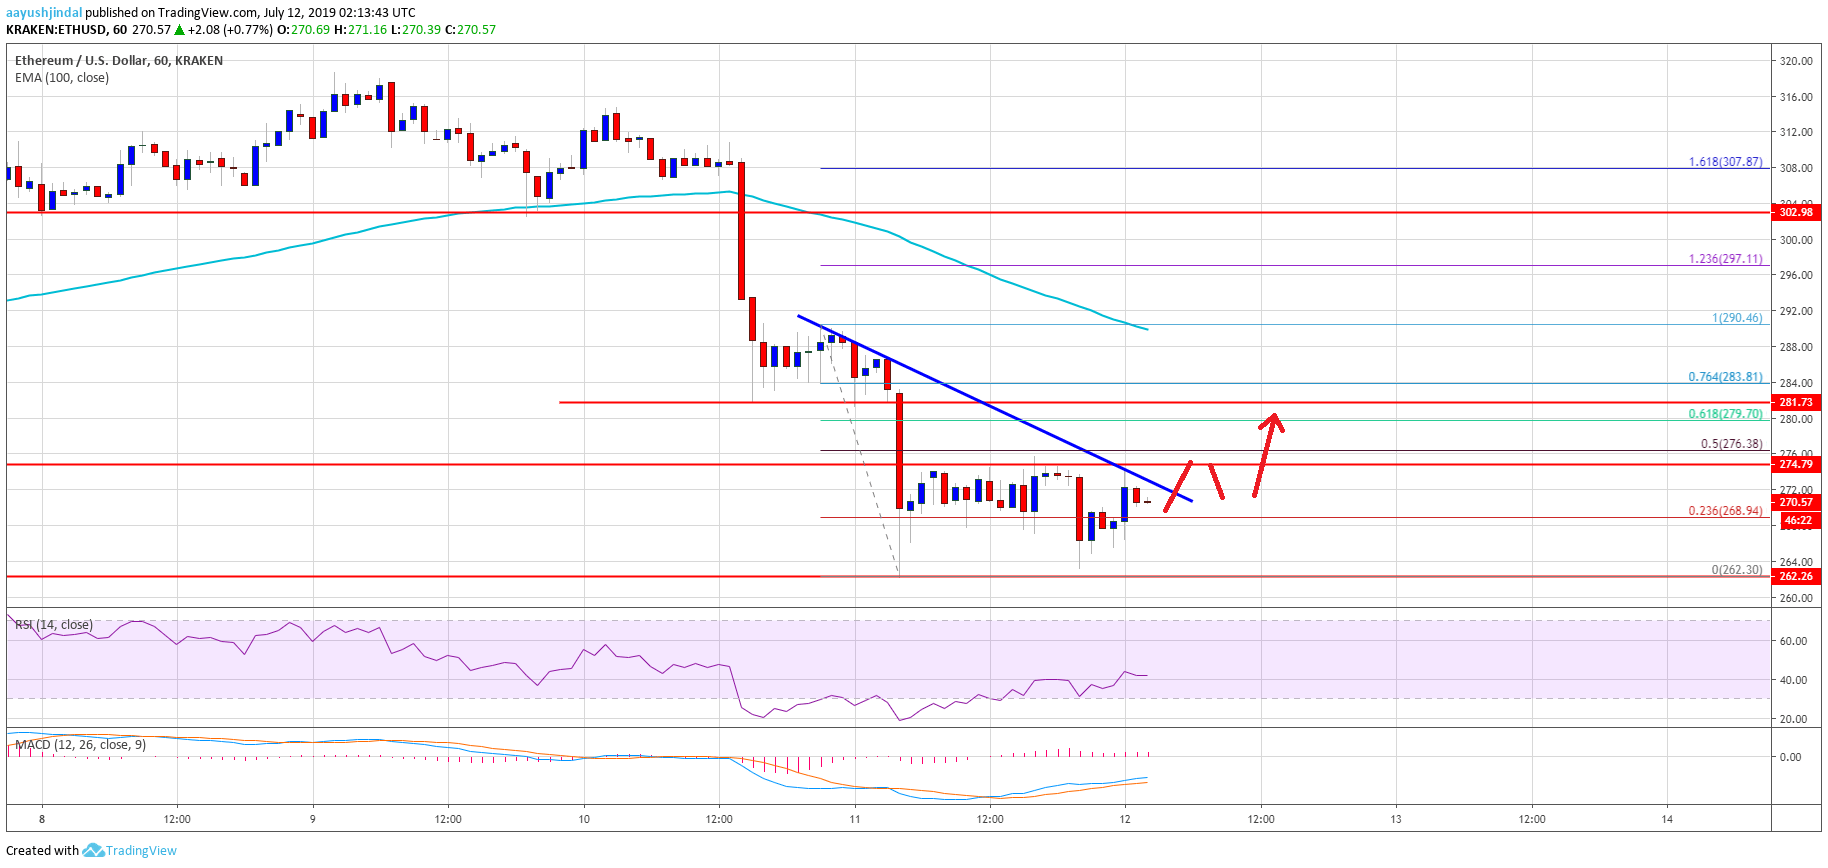1828x868 pixels.
Task: Select the 1.236(297.11) Fibonacci level label
Action: click(x=1725, y=259)
